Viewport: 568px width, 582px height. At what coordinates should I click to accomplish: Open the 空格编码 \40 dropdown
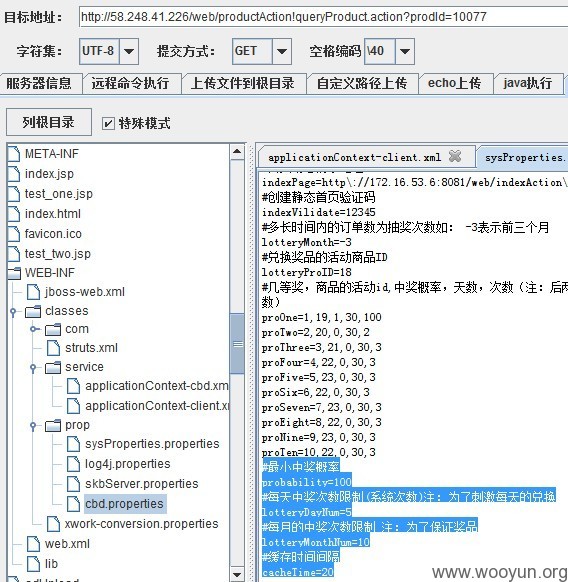click(405, 51)
